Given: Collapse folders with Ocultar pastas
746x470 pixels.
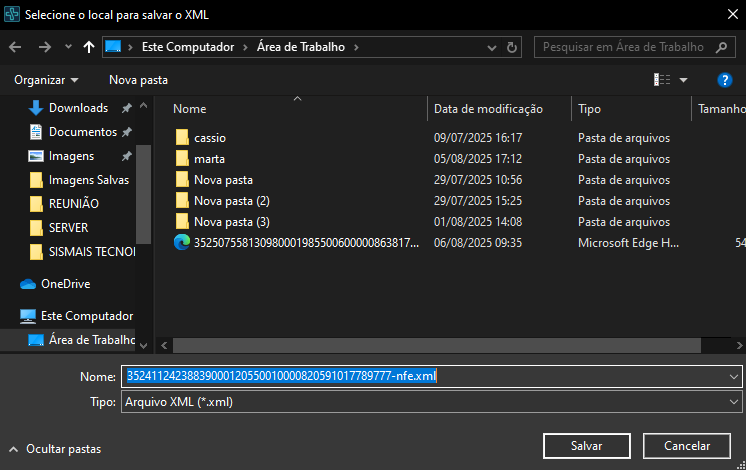Looking at the screenshot, I should 55,449.
